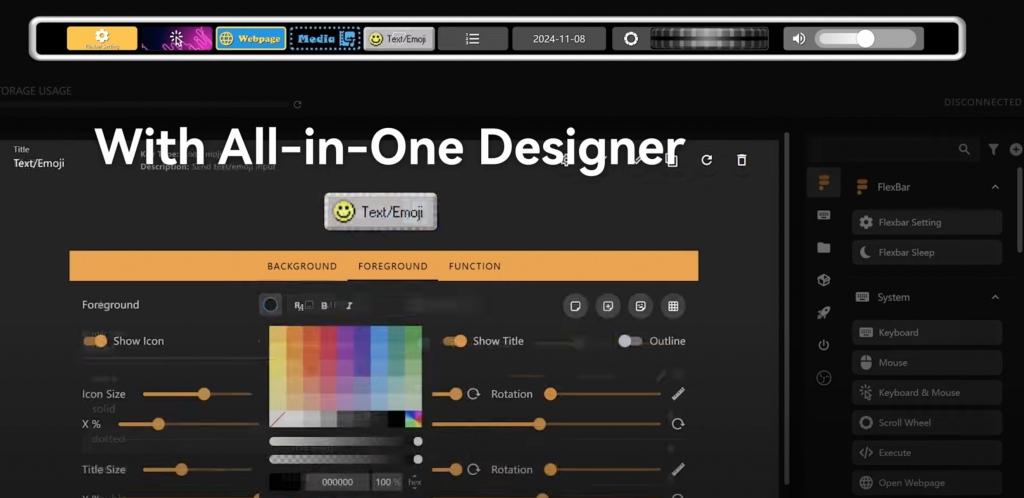Screen dimensions: 1024x498
Task: Click the scroll wheel ring on FlexBar preview
Action: (631, 39)
